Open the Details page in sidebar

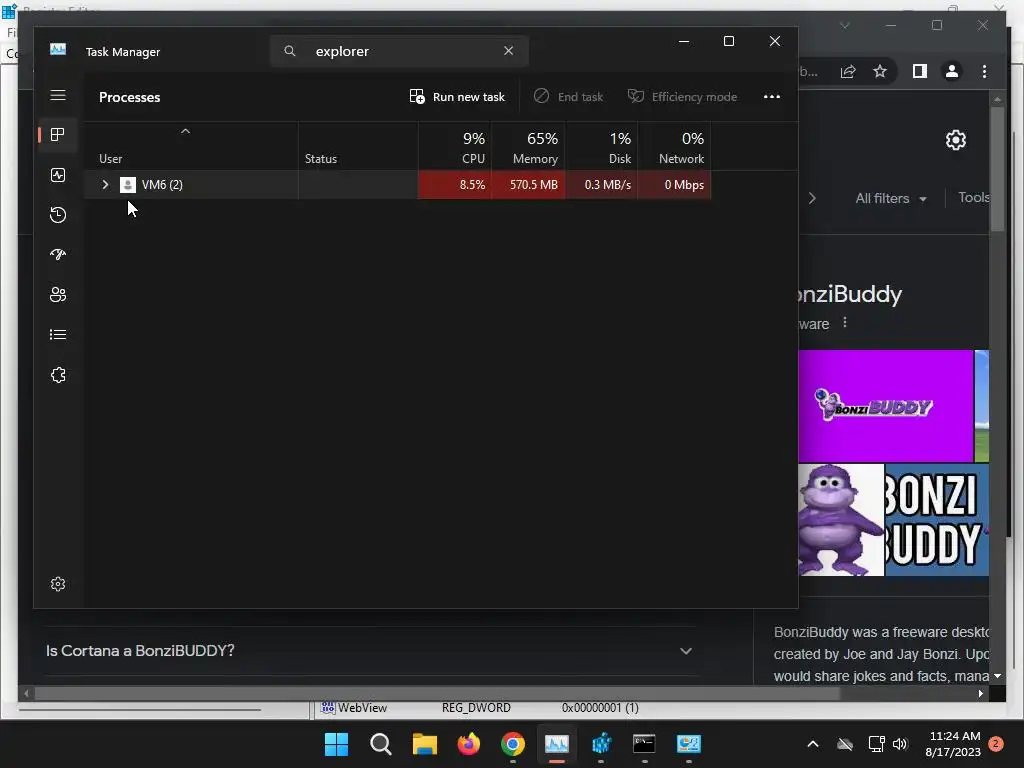coord(58,334)
